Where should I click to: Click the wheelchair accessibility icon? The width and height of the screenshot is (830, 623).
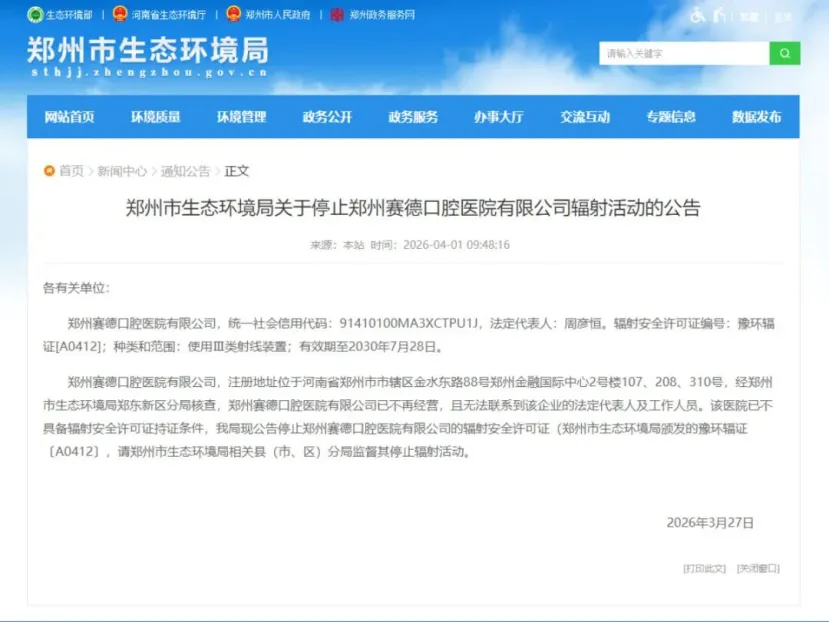pyautogui.click(x=698, y=15)
